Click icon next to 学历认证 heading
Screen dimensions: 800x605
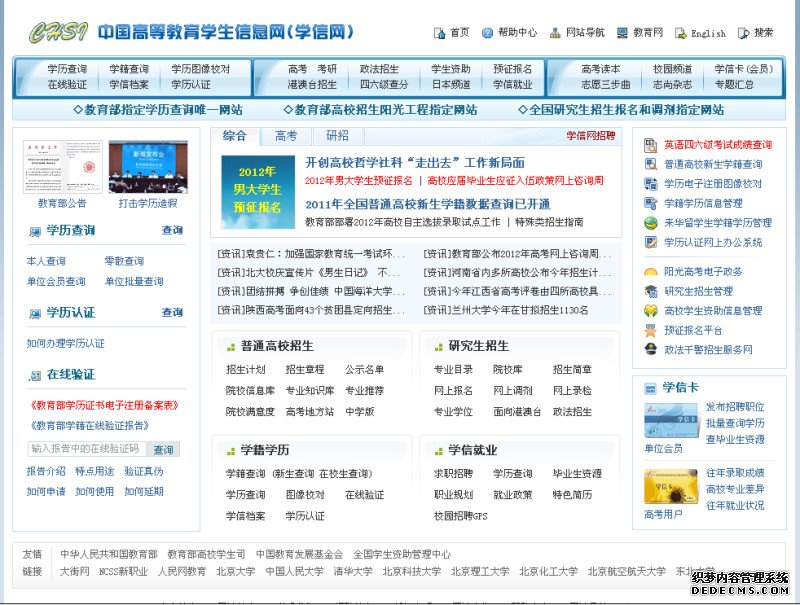click(35, 314)
